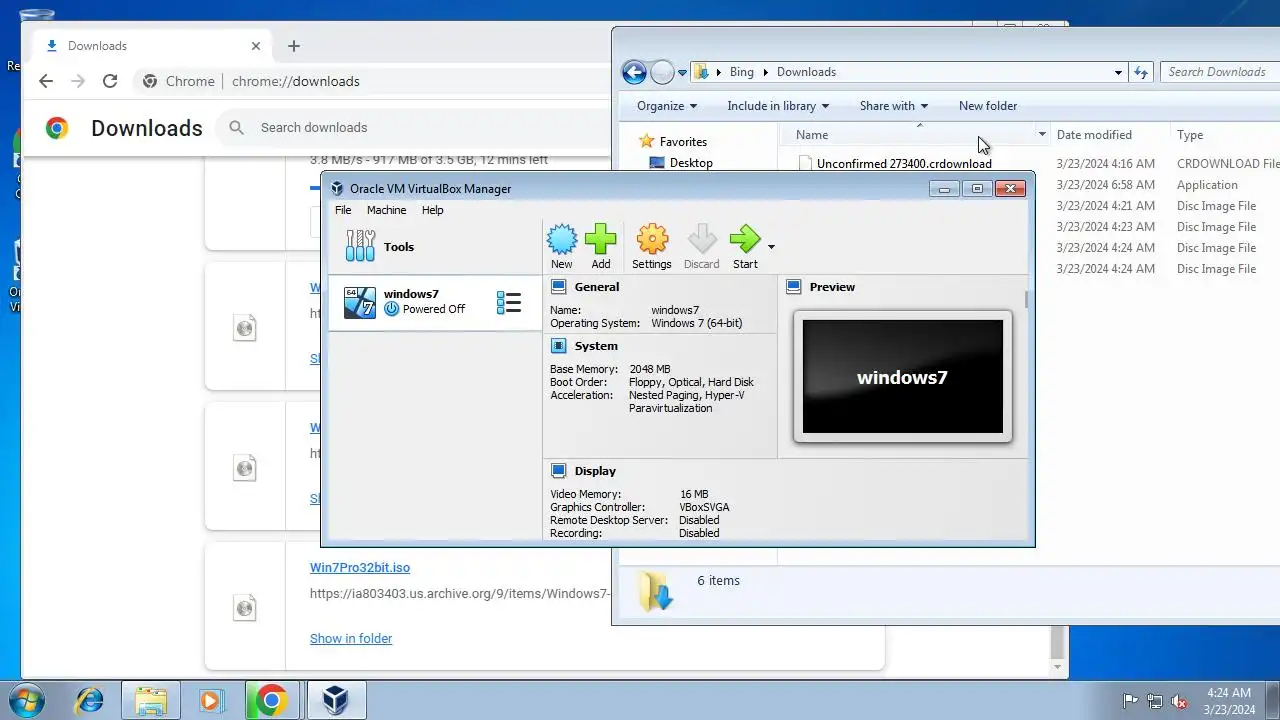Click the 6 items status text
Screen dimensions: 1280x720
click(x=718, y=580)
